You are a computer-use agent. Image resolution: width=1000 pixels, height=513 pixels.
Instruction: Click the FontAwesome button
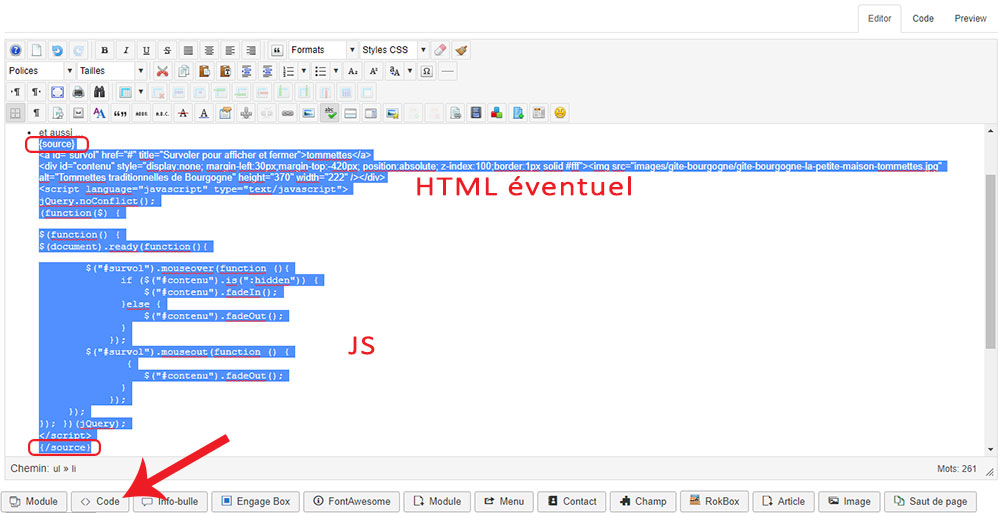(351, 502)
